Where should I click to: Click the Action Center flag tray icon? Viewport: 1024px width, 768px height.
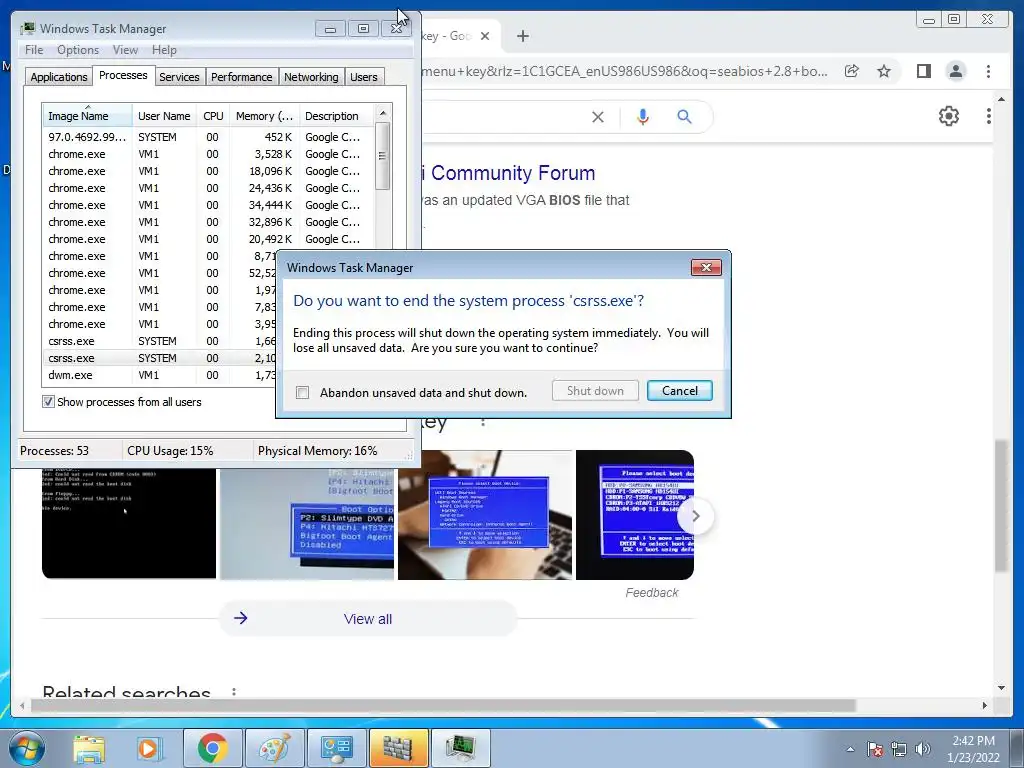pos(875,749)
